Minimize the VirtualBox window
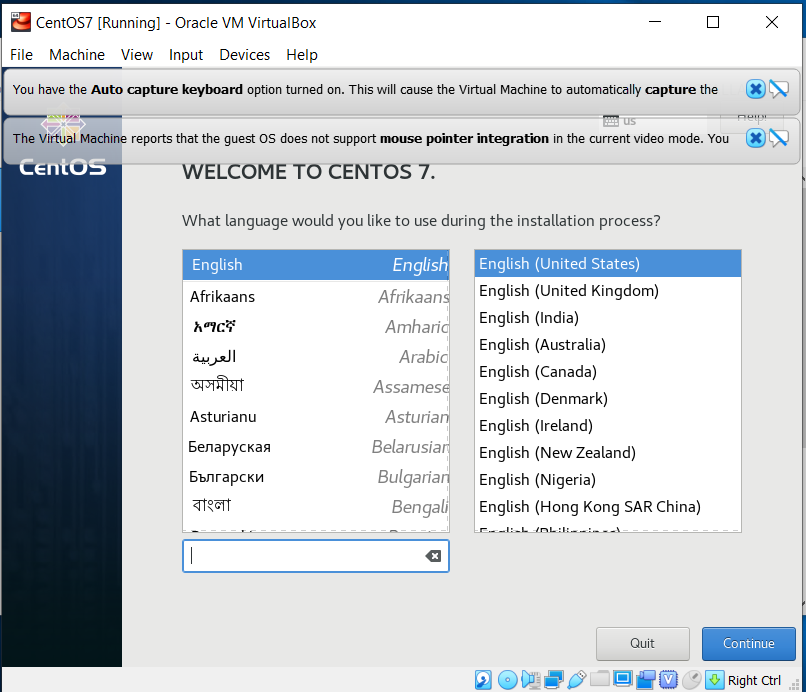806x692 pixels. tap(655, 22)
